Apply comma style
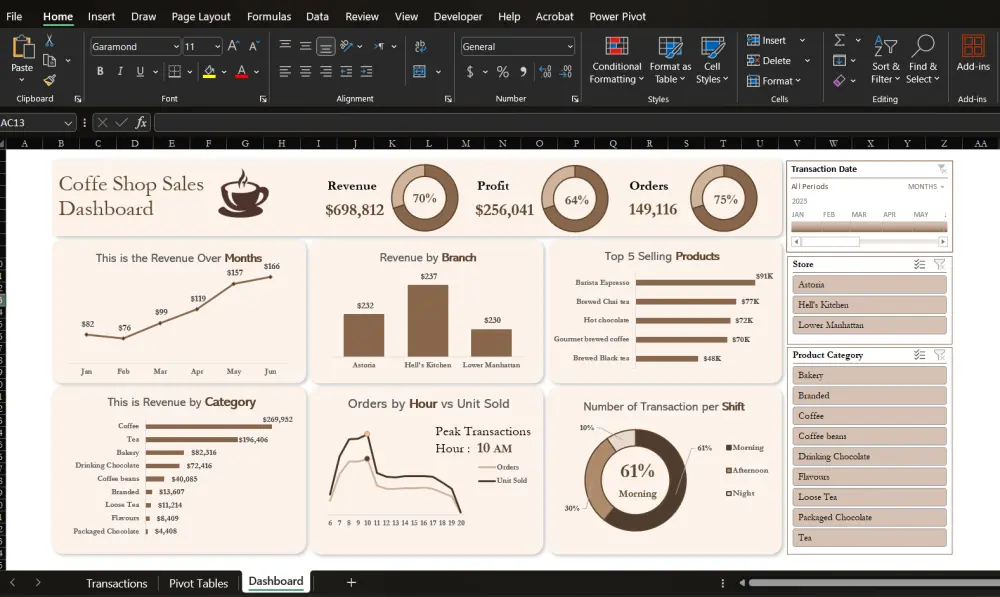Image resolution: width=1000 pixels, height=597 pixels. tap(523, 72)
